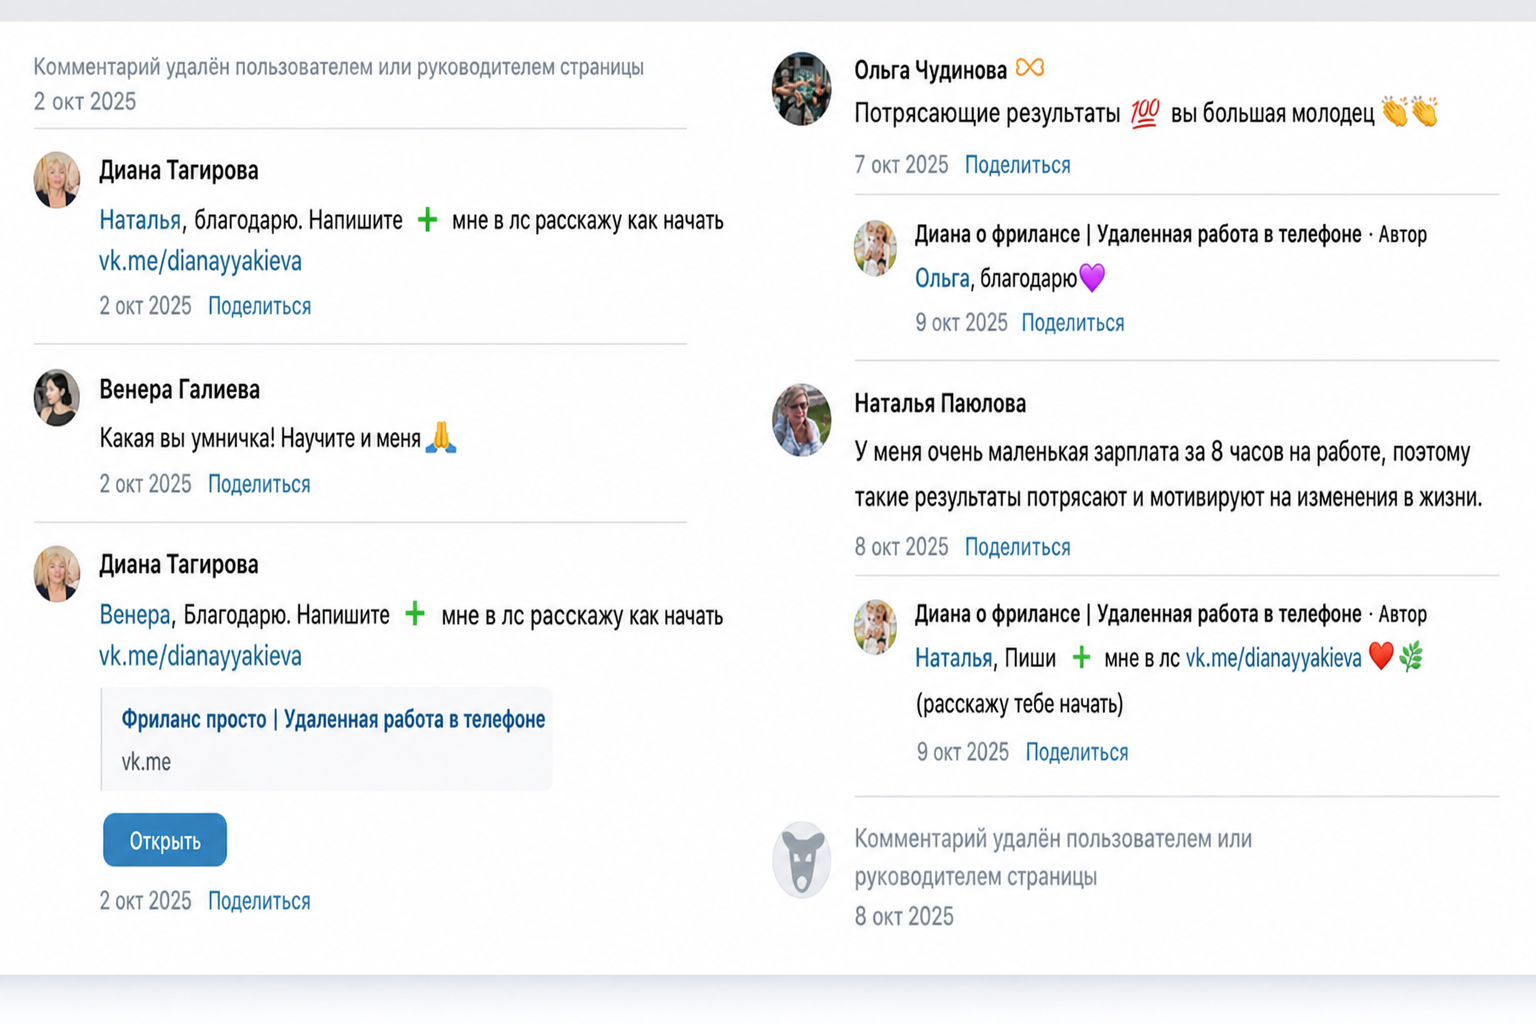1536x1024 pixels.
Task: Open the vk.me/dianayyakieva link in author's 9 окт reply
Action: point(1273,658)
